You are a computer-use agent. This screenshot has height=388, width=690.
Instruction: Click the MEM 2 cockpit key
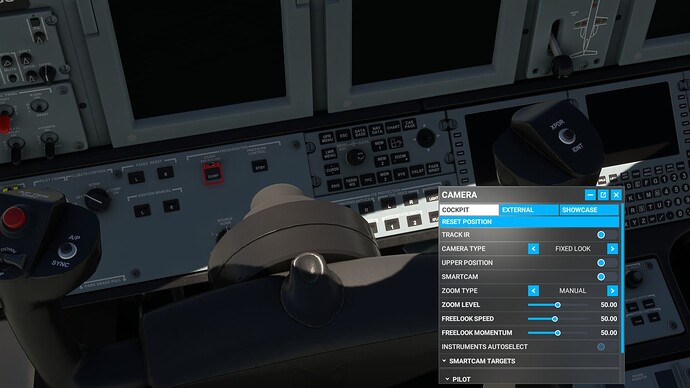[x=382, y=161]
